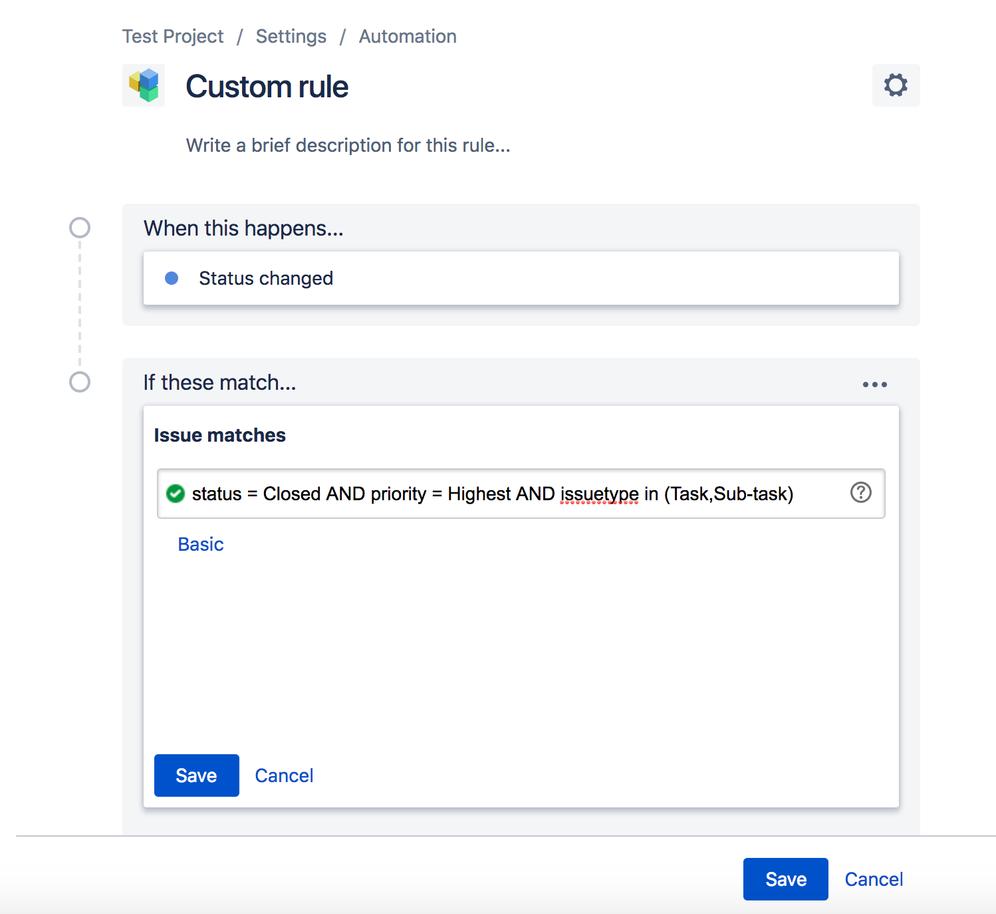Cancel the rule in the footer bar
996x914 pixels.
pyautogui.click(x=873, y=879)
